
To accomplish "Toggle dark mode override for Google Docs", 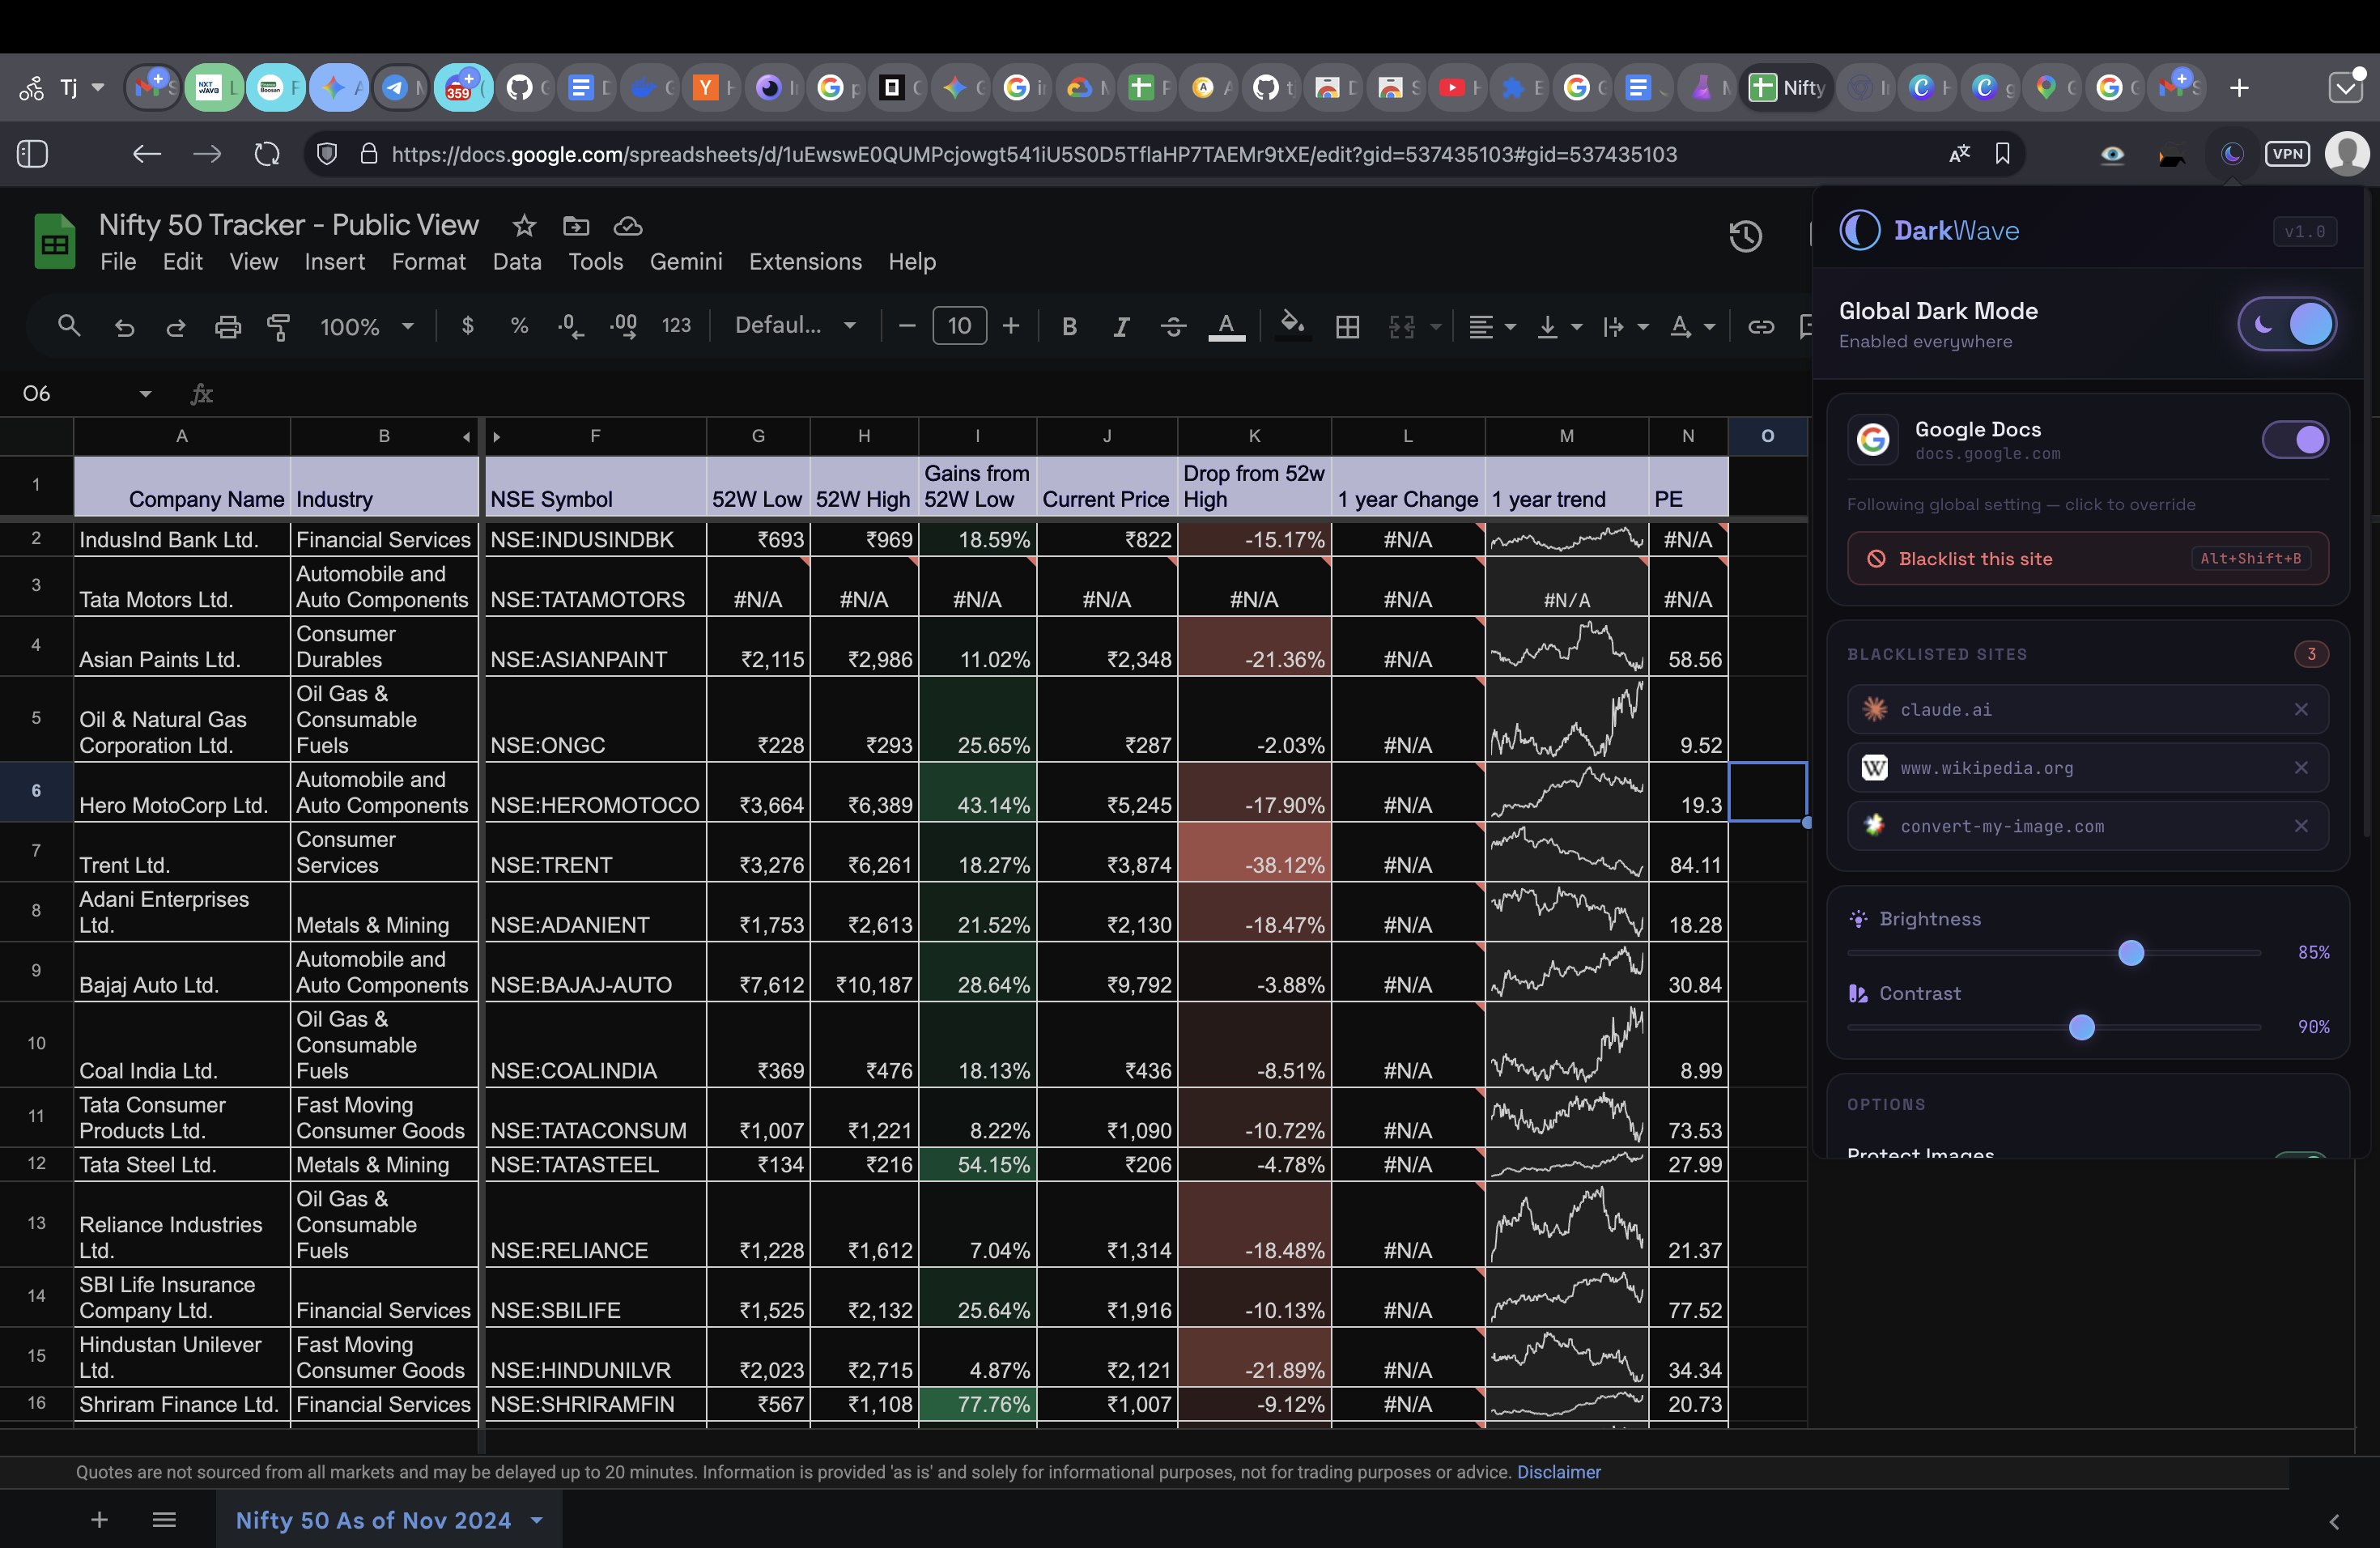I will pos(2295,439).
